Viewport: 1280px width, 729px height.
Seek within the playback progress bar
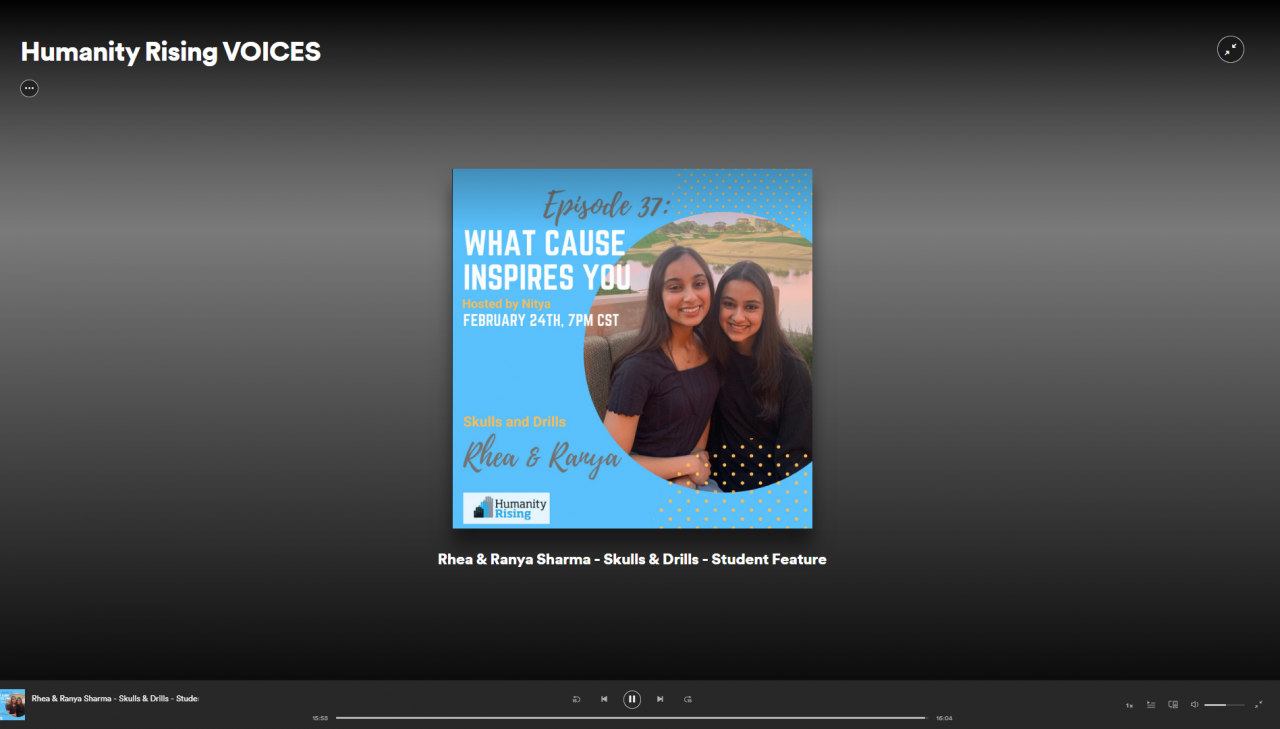[631, 717]
